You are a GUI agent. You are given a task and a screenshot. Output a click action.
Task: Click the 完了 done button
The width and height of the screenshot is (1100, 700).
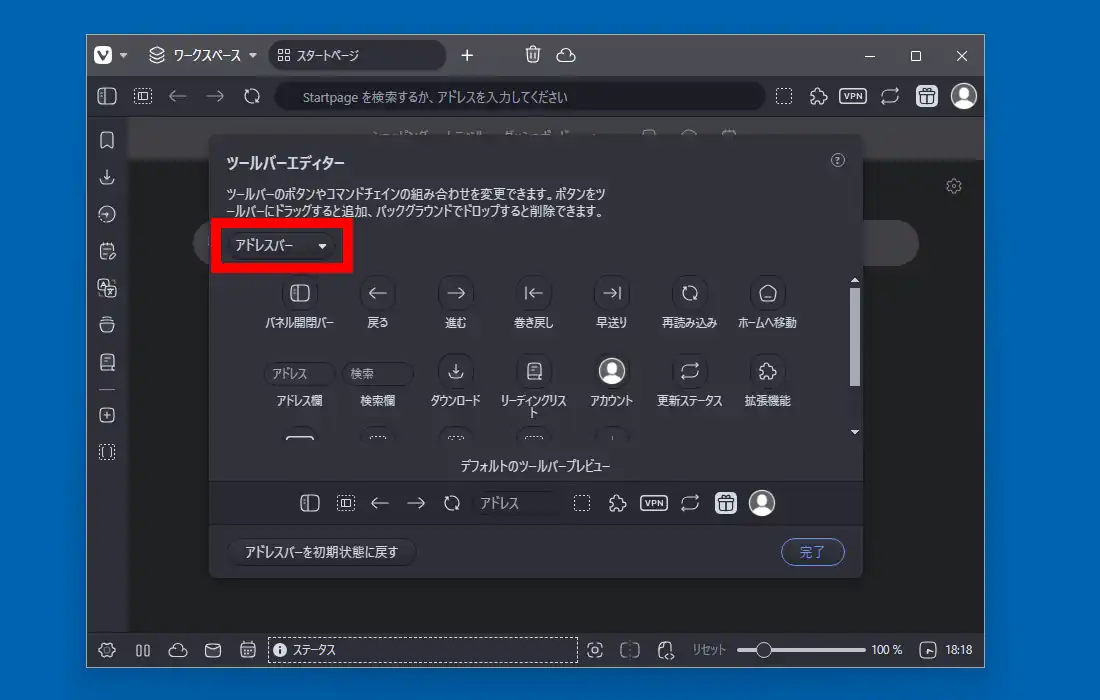coord(812,552)
